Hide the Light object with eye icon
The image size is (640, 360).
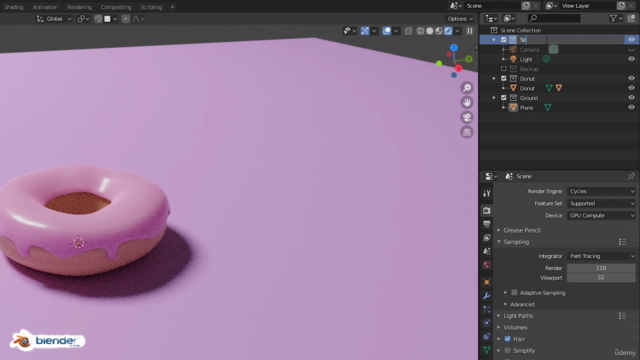631,59
